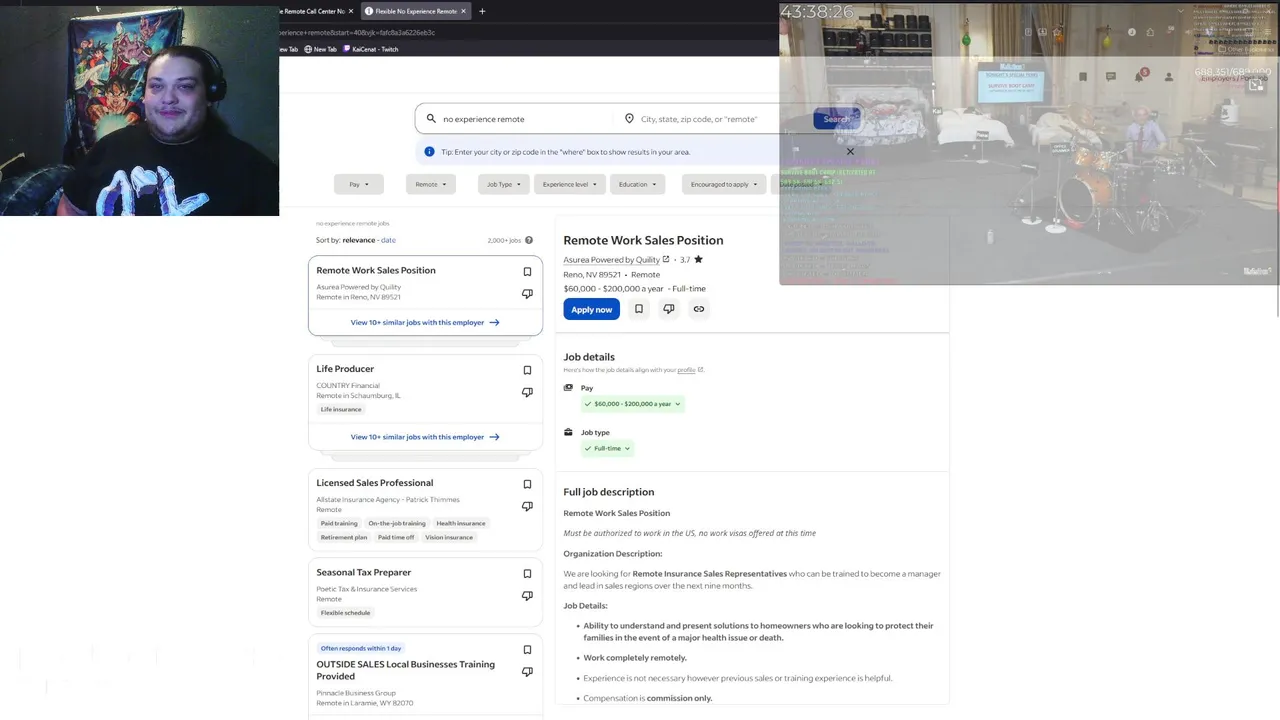Viewport: 1280px width, 720px height.
Task: Click the Paid training benefit tag
Action: pos(339,523)
